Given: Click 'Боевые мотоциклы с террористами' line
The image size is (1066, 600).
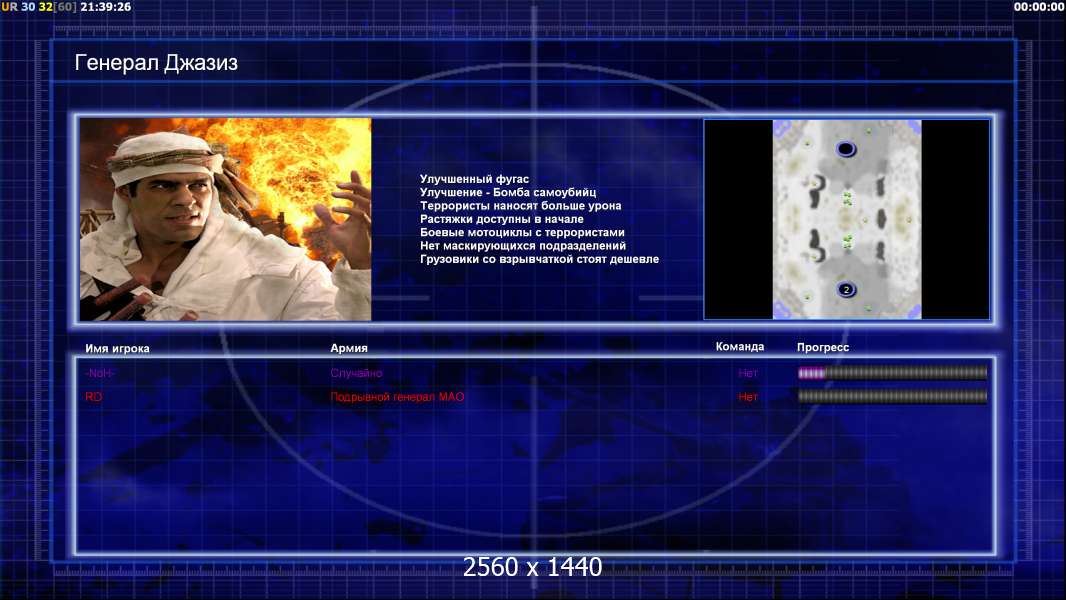Looking at the screenshot, I should point(522,232).
